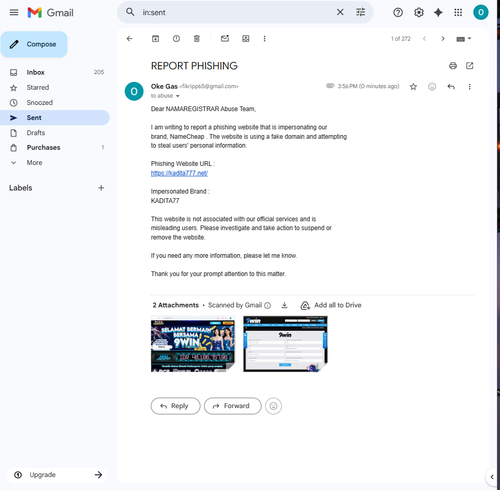Viewport: 500px width, 490px height.
Task: Open the toolbar More options menu
Action: (x=264, y=39)
